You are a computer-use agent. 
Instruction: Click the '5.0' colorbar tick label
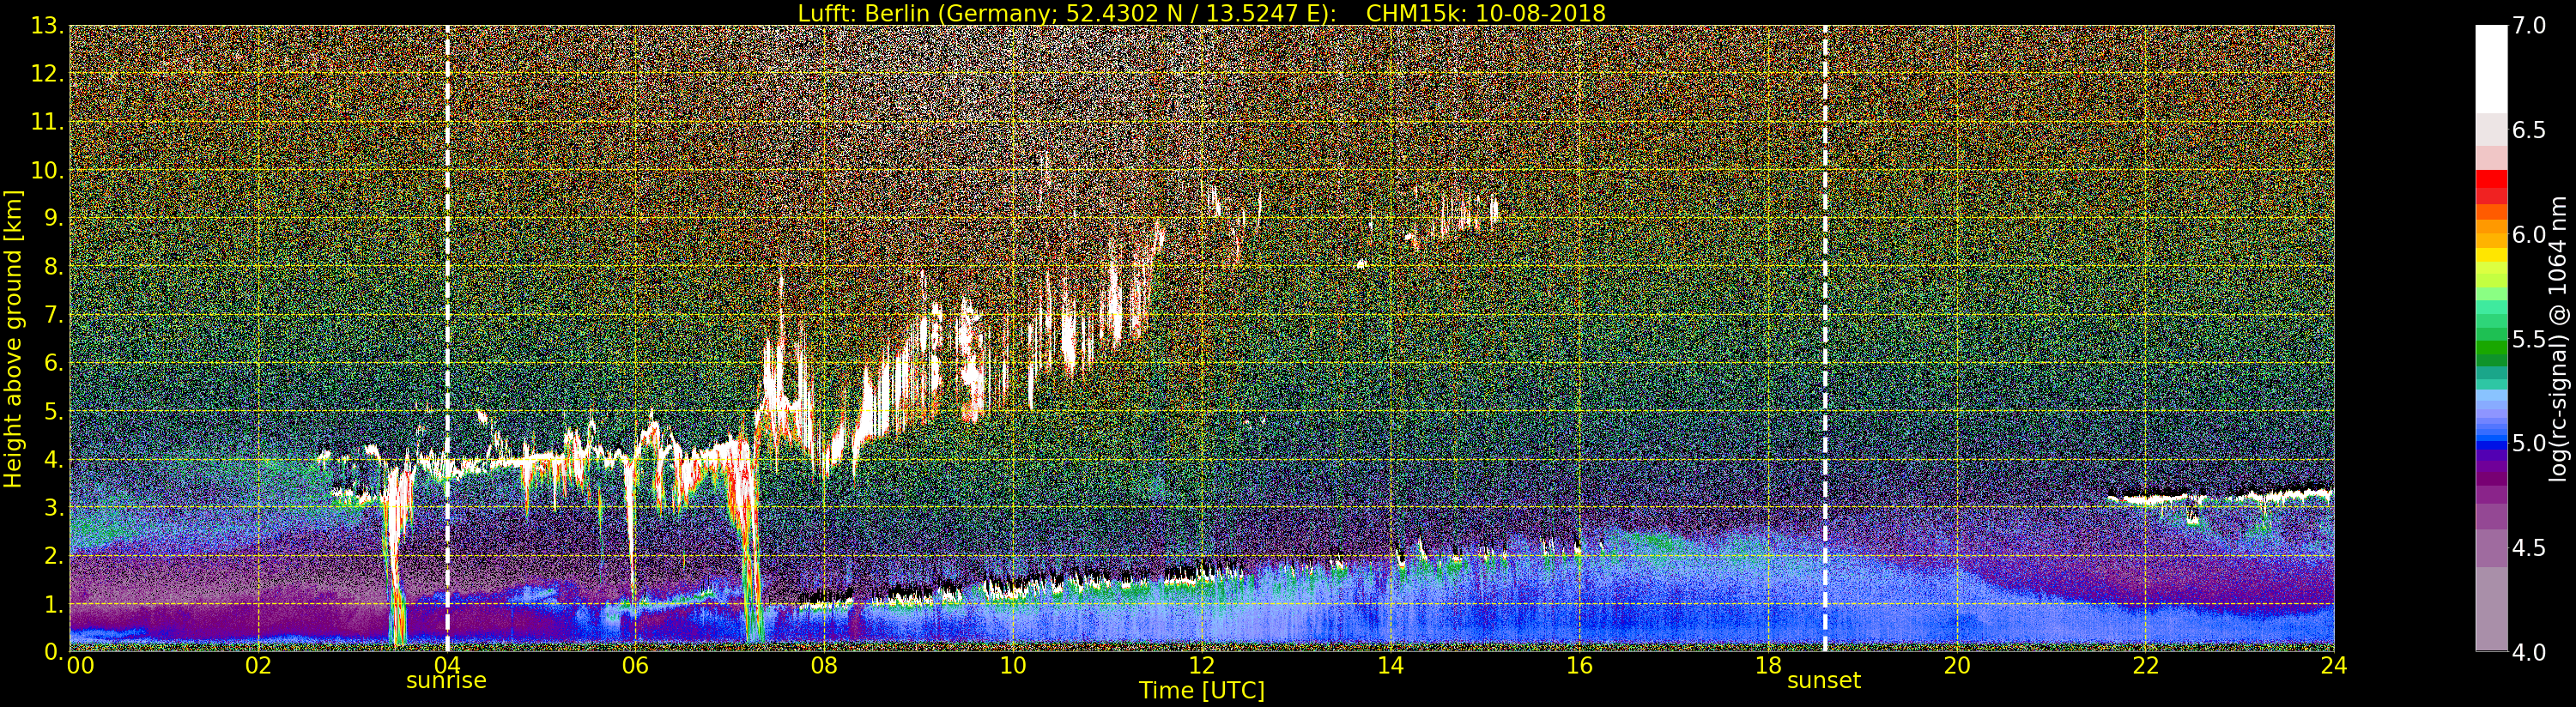pos(2529,443)
